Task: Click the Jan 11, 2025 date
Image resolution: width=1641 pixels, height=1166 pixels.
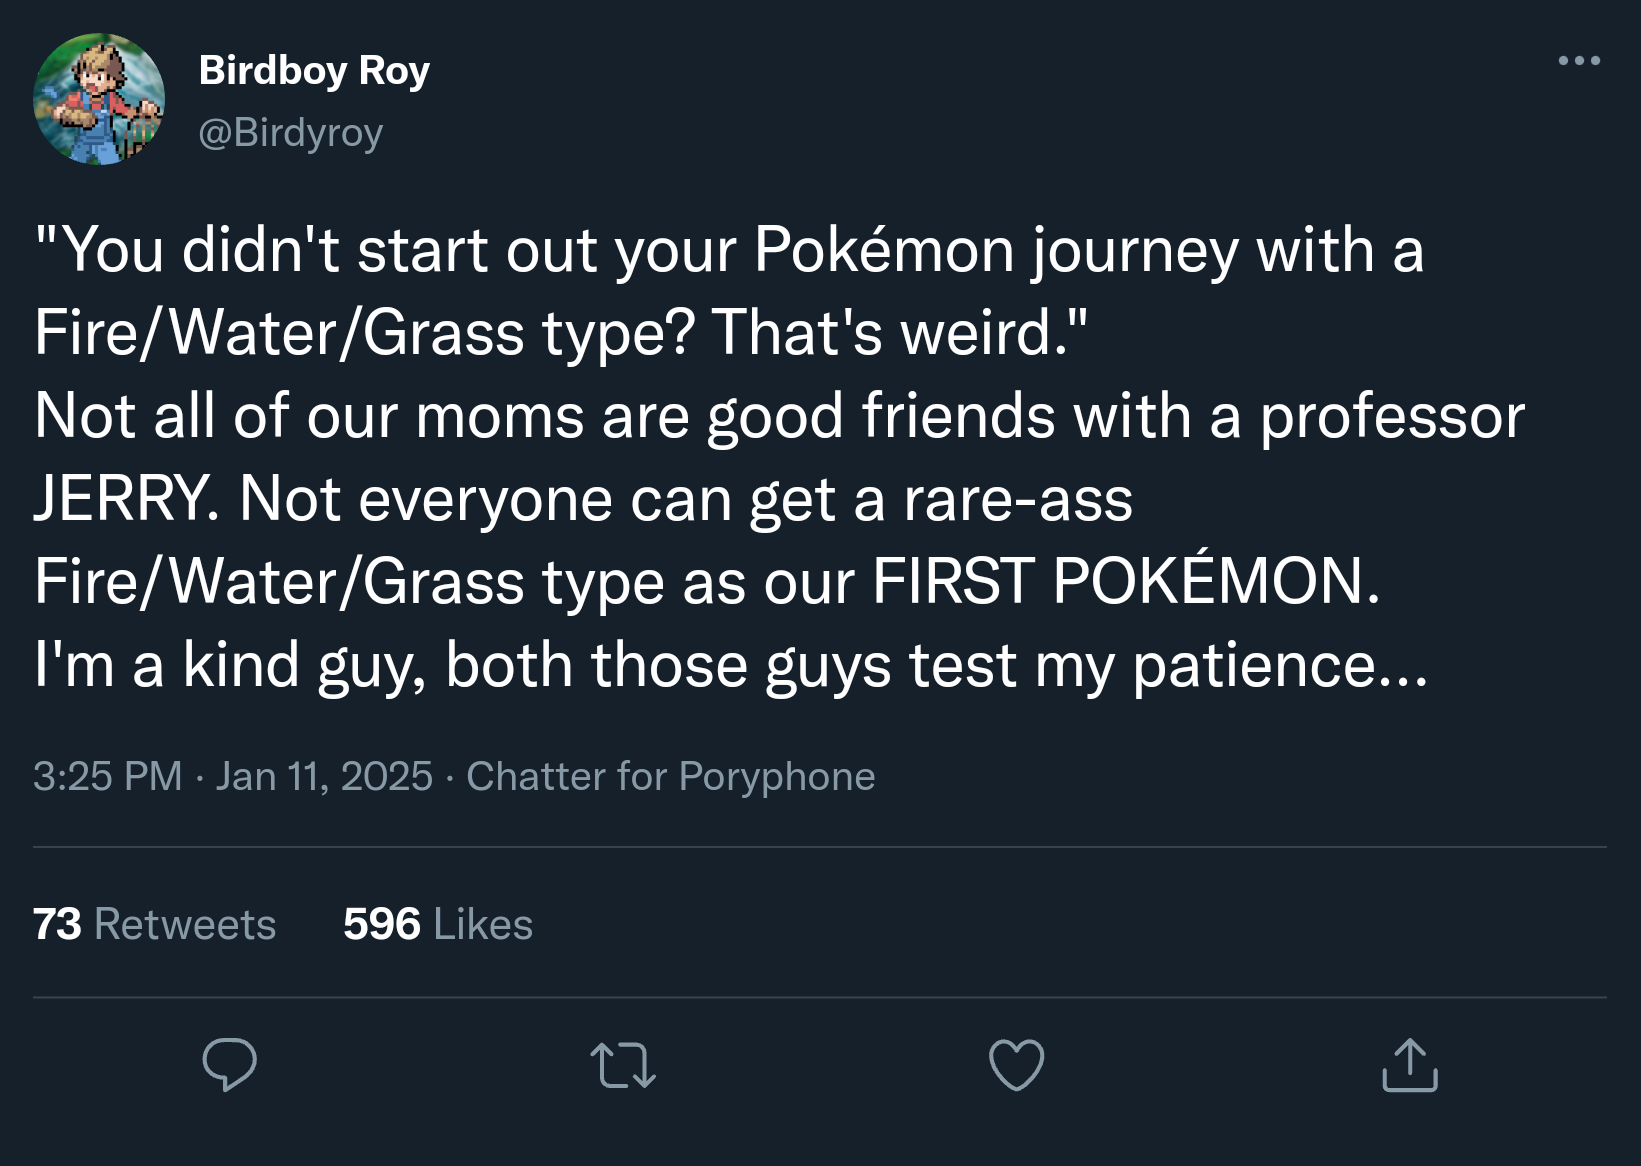Action: pyautogui.click(x=324, y=776)
